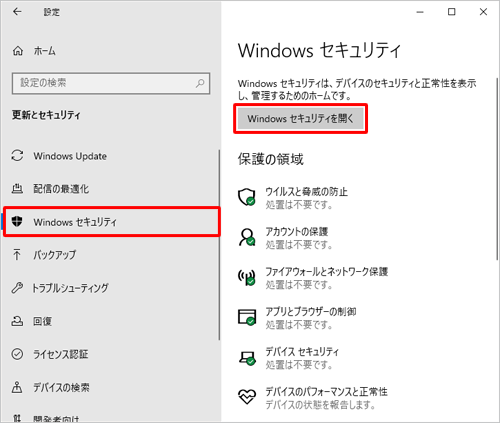Click the virus protection shield icon
The height and width of the screenshot is (423, 500).
point(247,197)
